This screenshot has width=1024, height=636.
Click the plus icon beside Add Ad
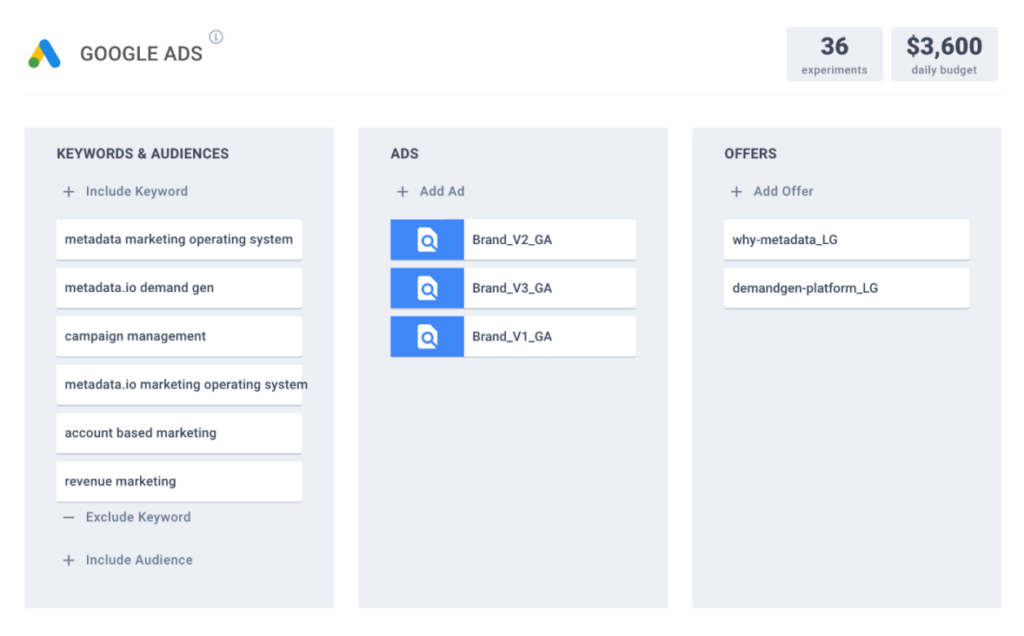(x=403, y=191)
